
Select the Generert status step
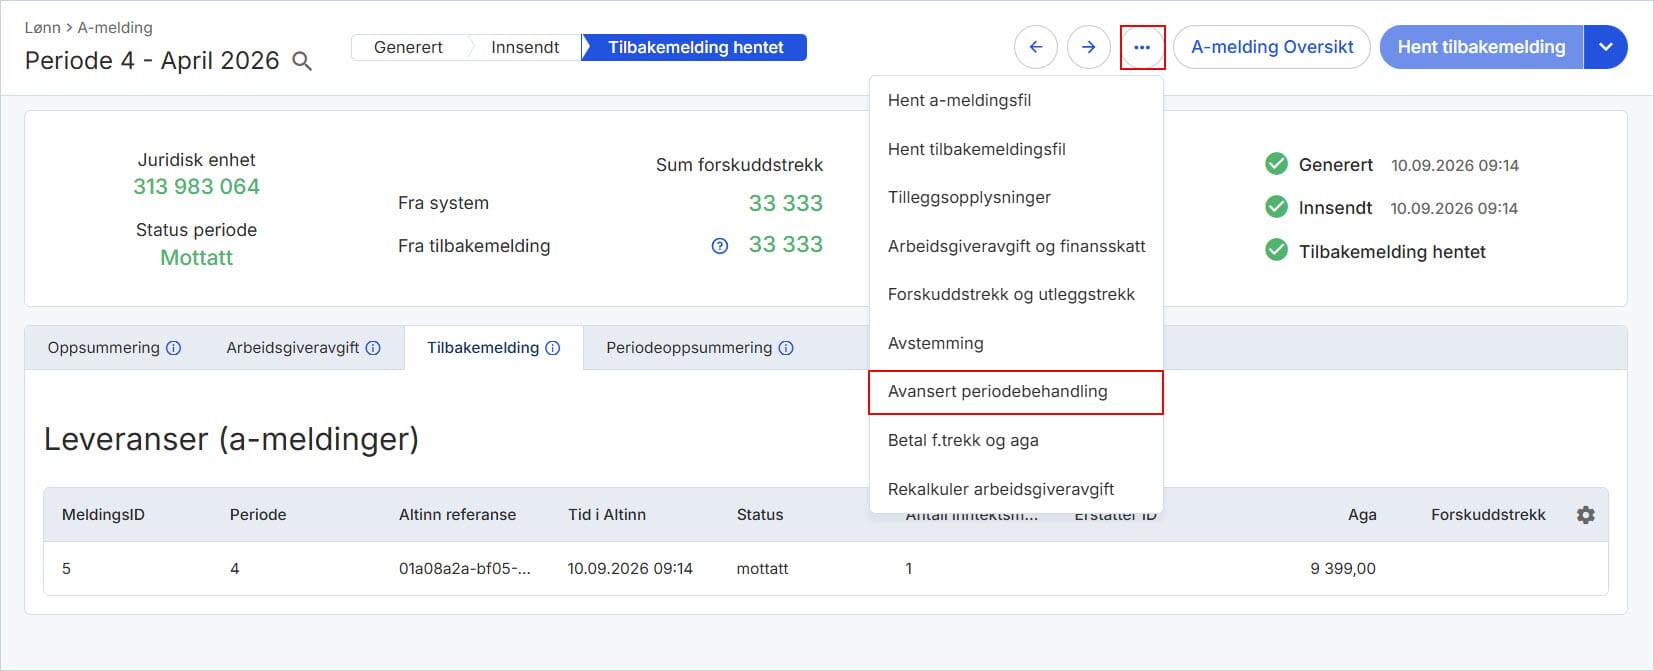408,47
